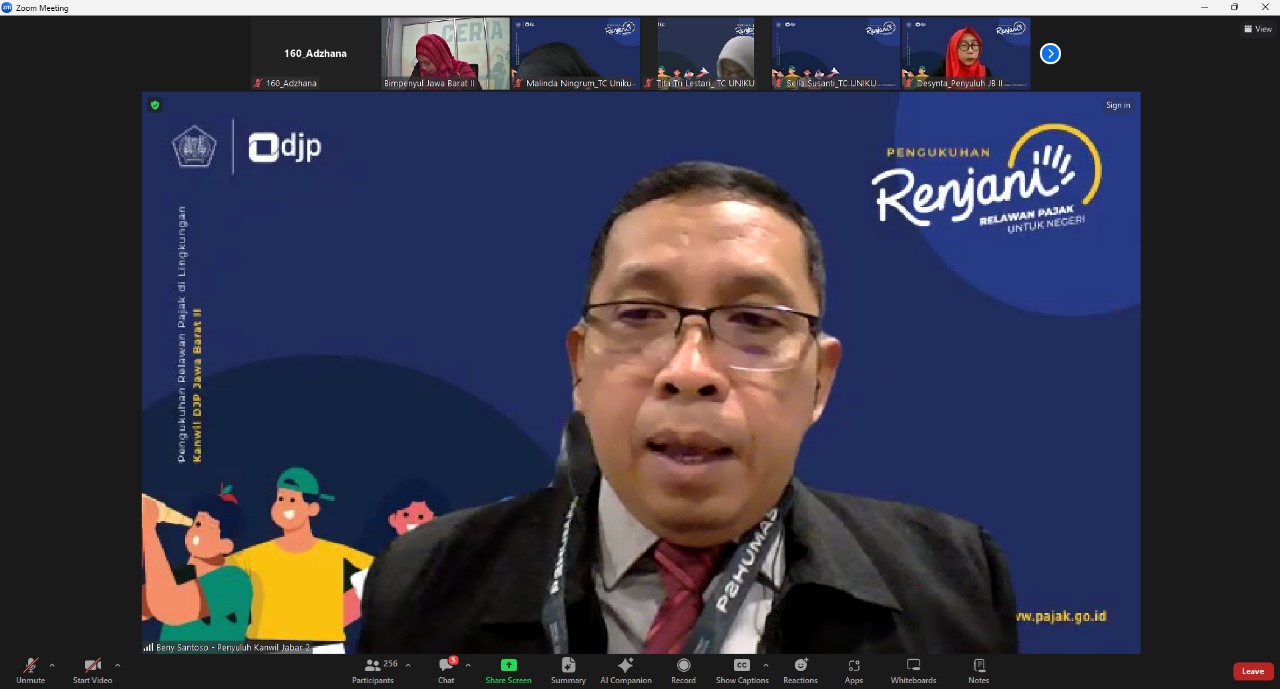Click the green Share Screen button
This screenshot has width=1280, height=689.
pos(508,670)
